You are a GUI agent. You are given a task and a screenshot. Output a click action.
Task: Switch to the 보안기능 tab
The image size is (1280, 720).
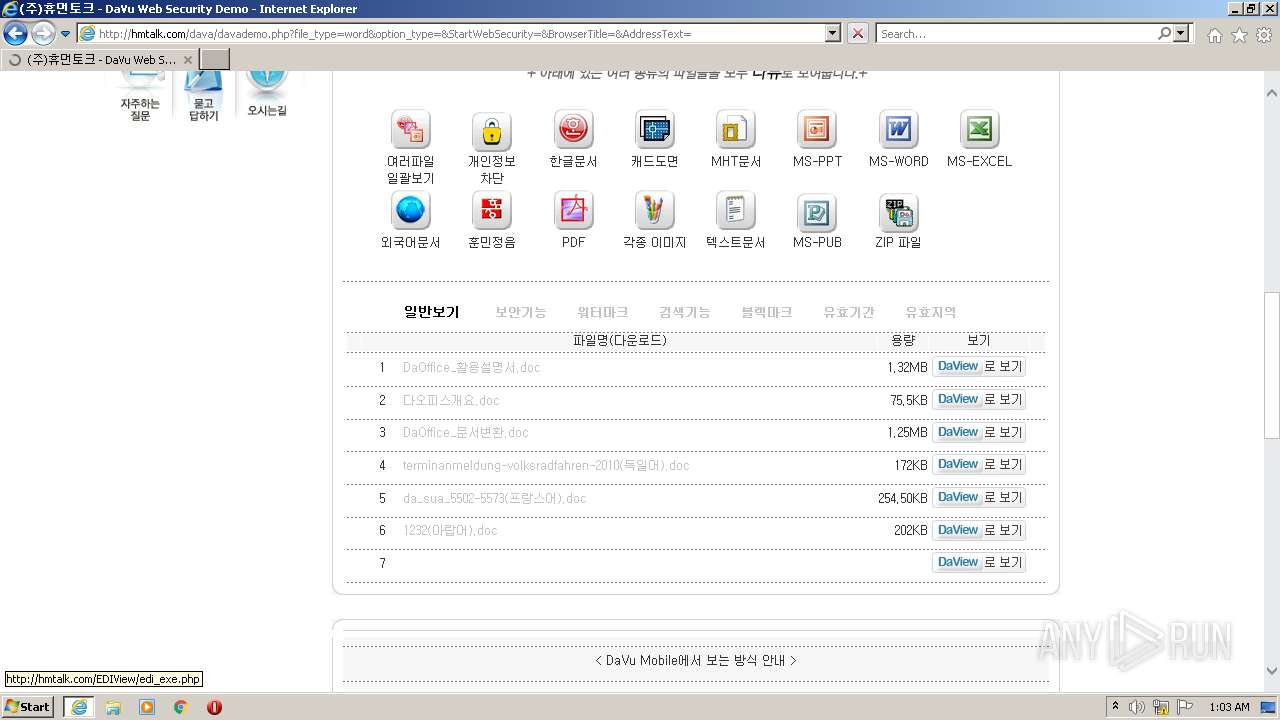[x=521, y=312]
